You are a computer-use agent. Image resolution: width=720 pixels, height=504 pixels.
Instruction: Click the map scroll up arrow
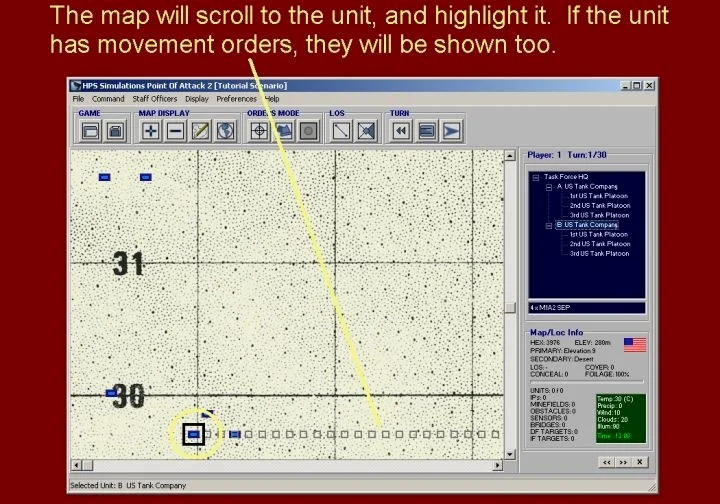pyautogui.click(x=510, y=156)
